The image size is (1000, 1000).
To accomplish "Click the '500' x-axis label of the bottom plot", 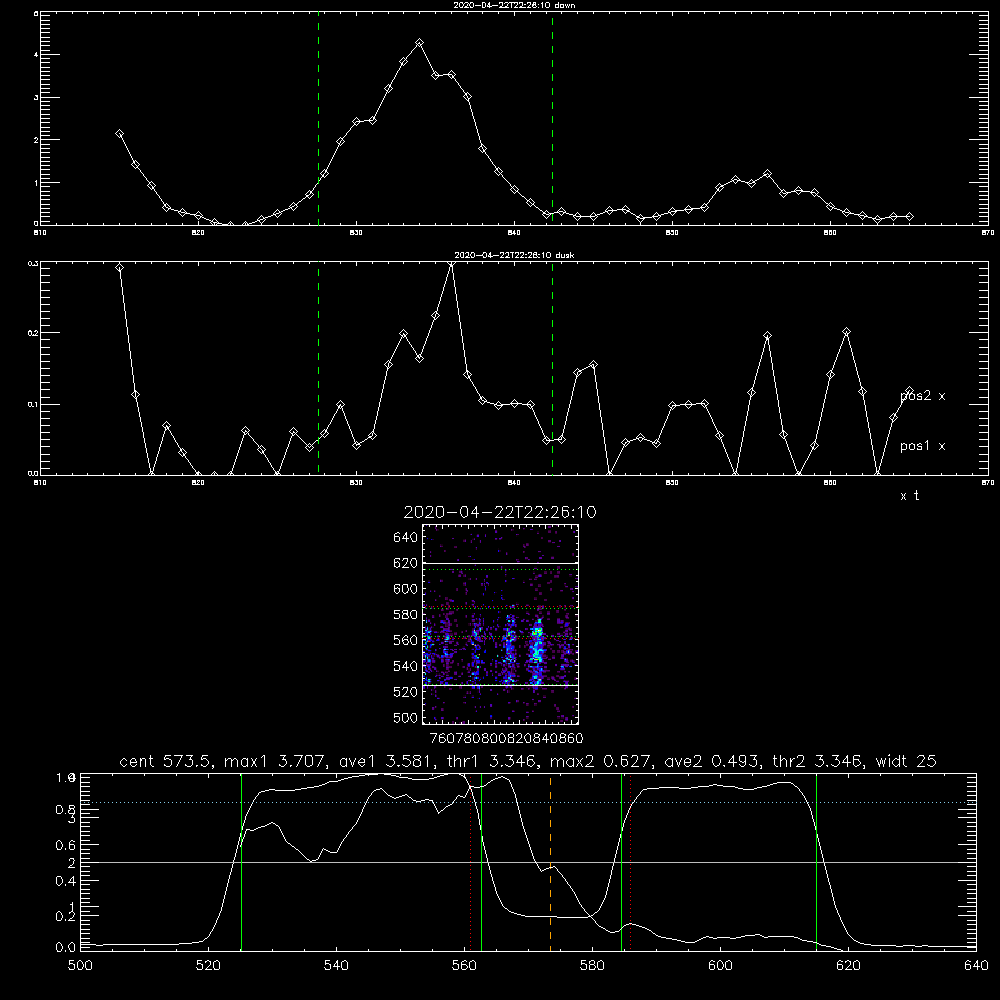I will coord(80,966).
